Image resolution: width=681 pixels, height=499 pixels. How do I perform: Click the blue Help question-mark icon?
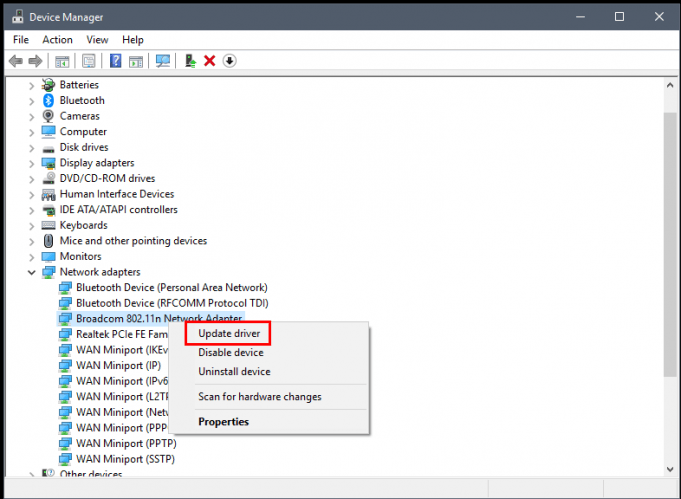click(x=116, y=61)
